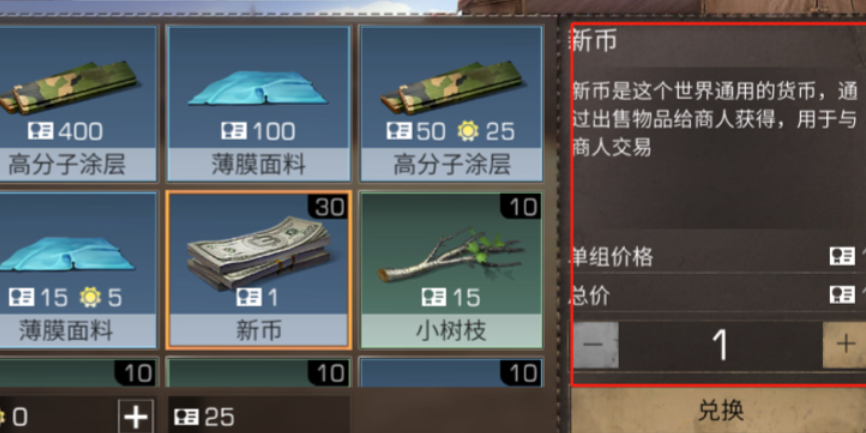Click the banknote icon next to 25 balance
The image size is (866, 433).
pos(187,417)
